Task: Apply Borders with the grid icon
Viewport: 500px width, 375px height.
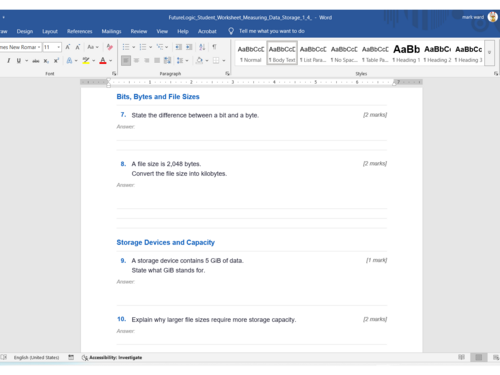Action: (x=216, y=60)
